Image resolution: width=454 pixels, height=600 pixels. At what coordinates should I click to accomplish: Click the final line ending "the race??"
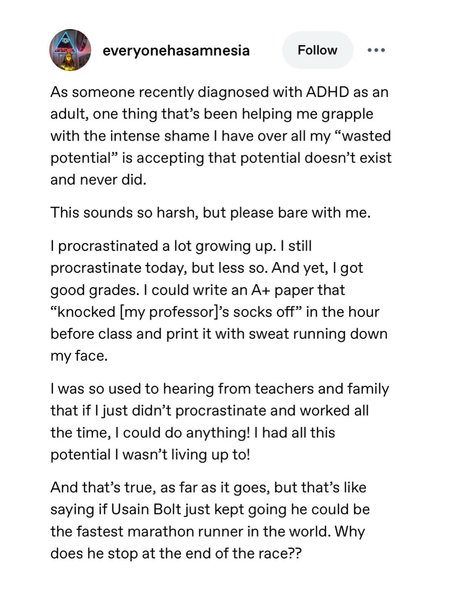coord(176,554)
